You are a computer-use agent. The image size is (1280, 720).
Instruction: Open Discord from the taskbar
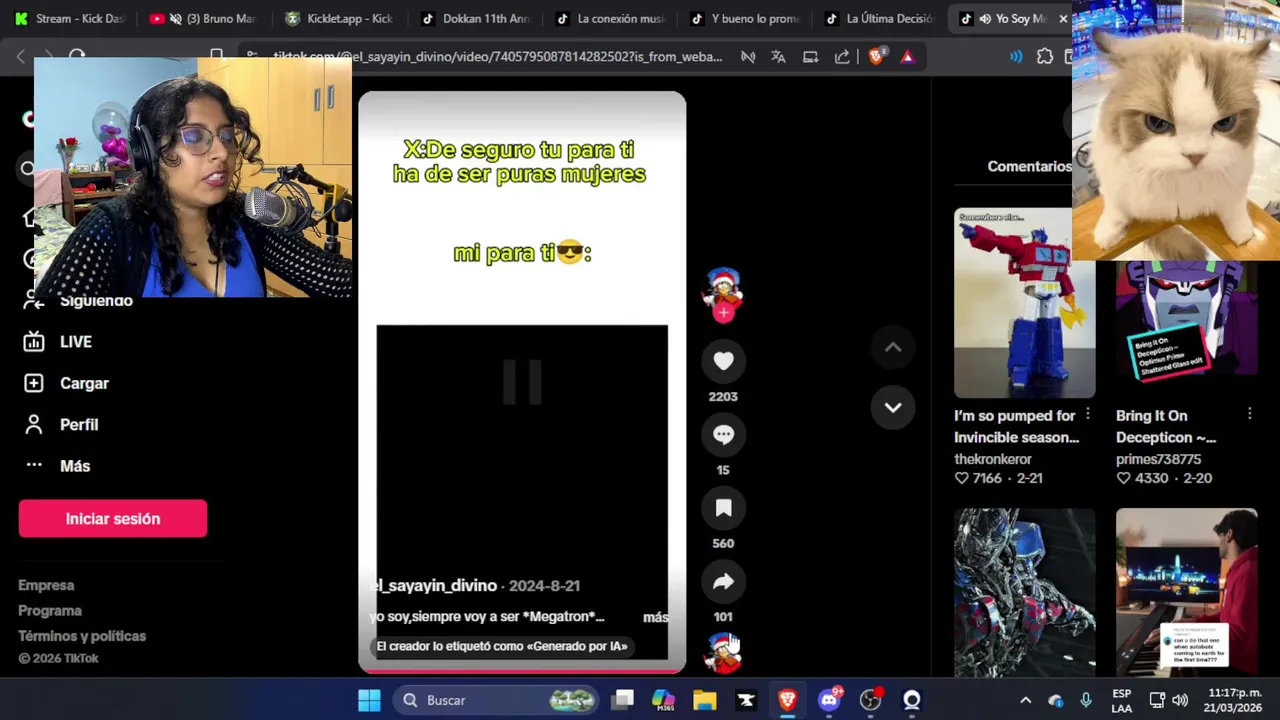[829, 700]
